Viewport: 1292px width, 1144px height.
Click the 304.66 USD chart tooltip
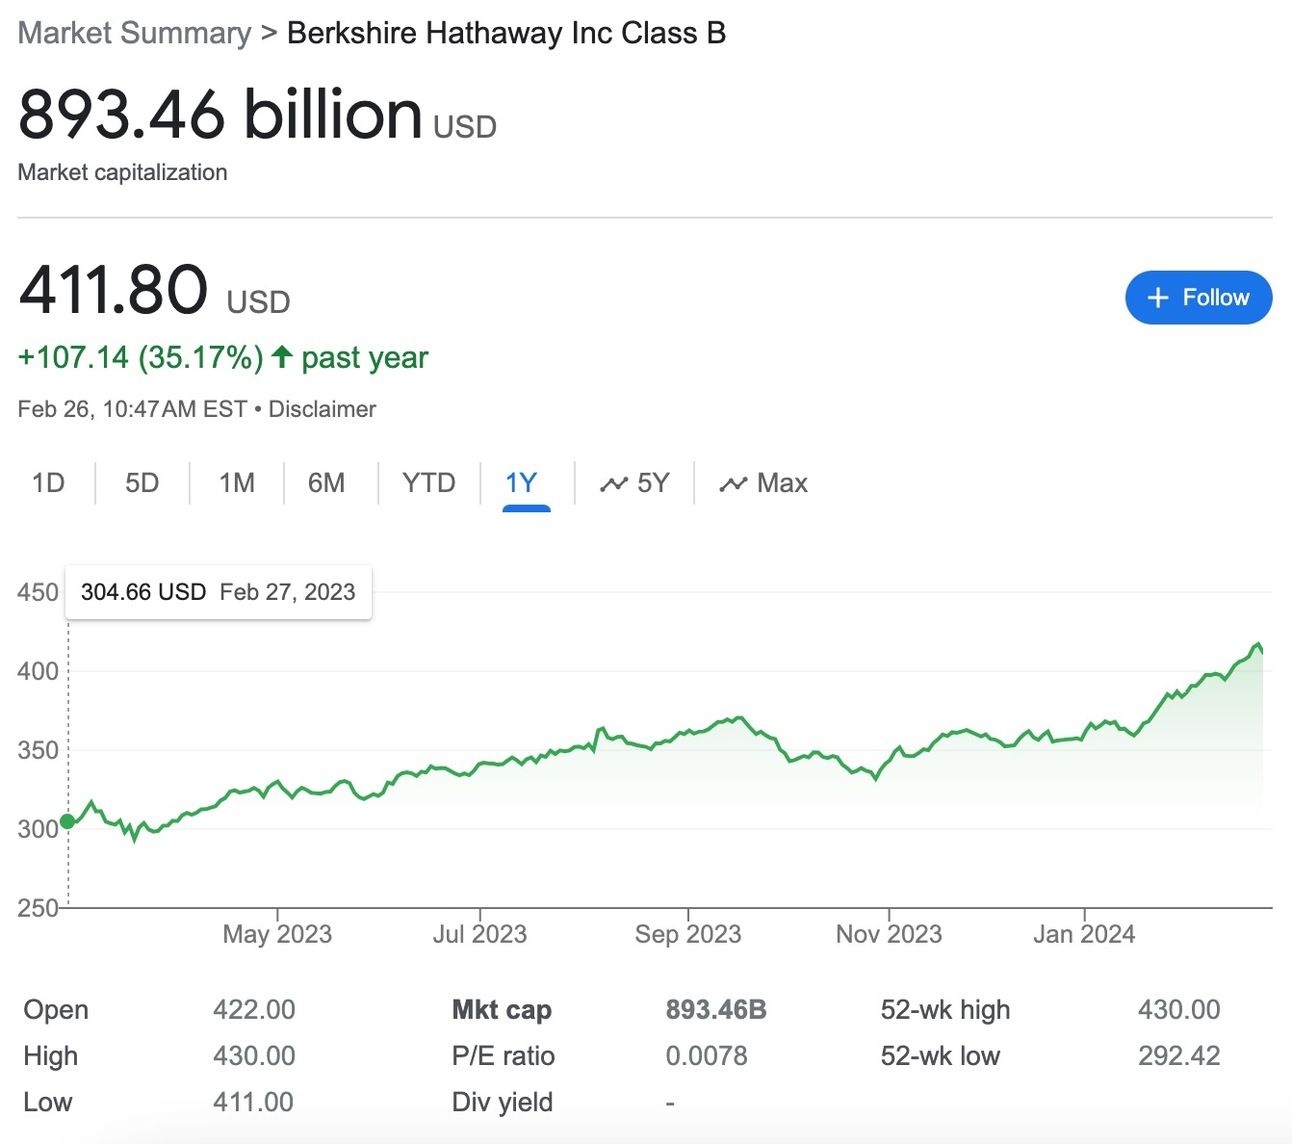218,592
